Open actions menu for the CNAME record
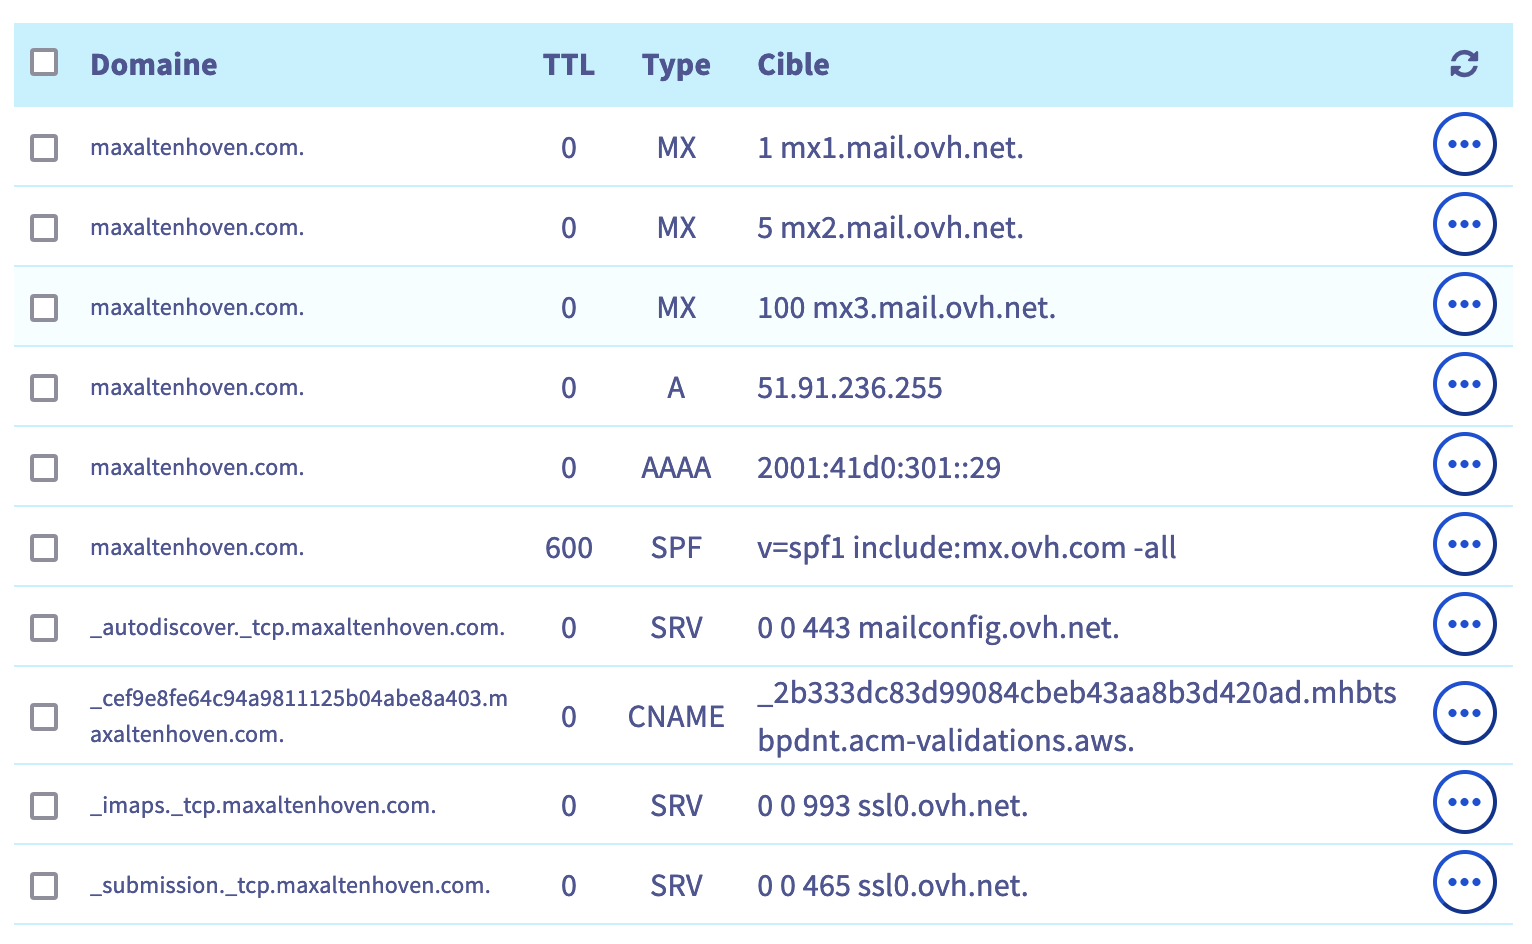The width and height of the screenshot is (1532, 944). click(1464, 713)
